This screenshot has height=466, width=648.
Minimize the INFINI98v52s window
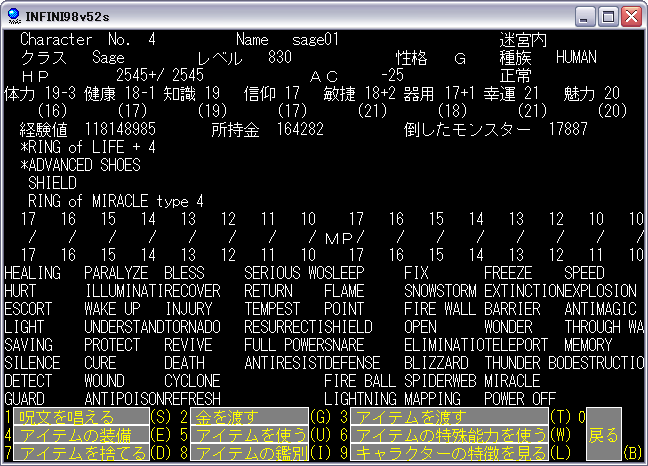tap(584, 17)
